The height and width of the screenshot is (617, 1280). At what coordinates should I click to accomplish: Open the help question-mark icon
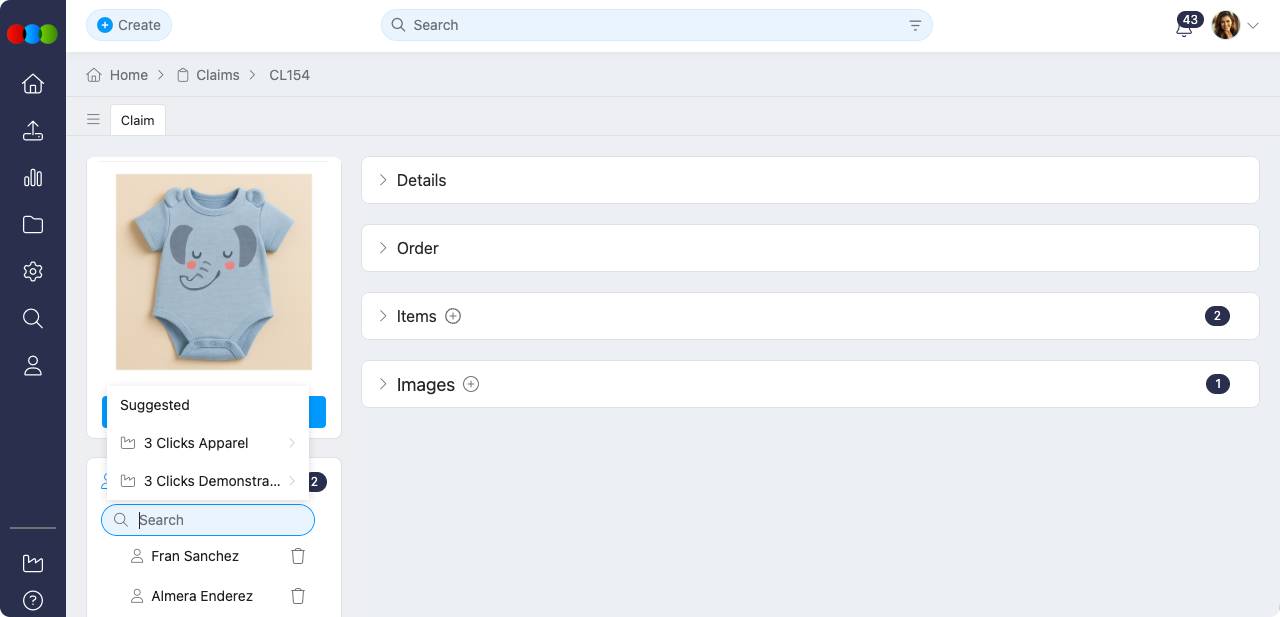pos(32,600)
